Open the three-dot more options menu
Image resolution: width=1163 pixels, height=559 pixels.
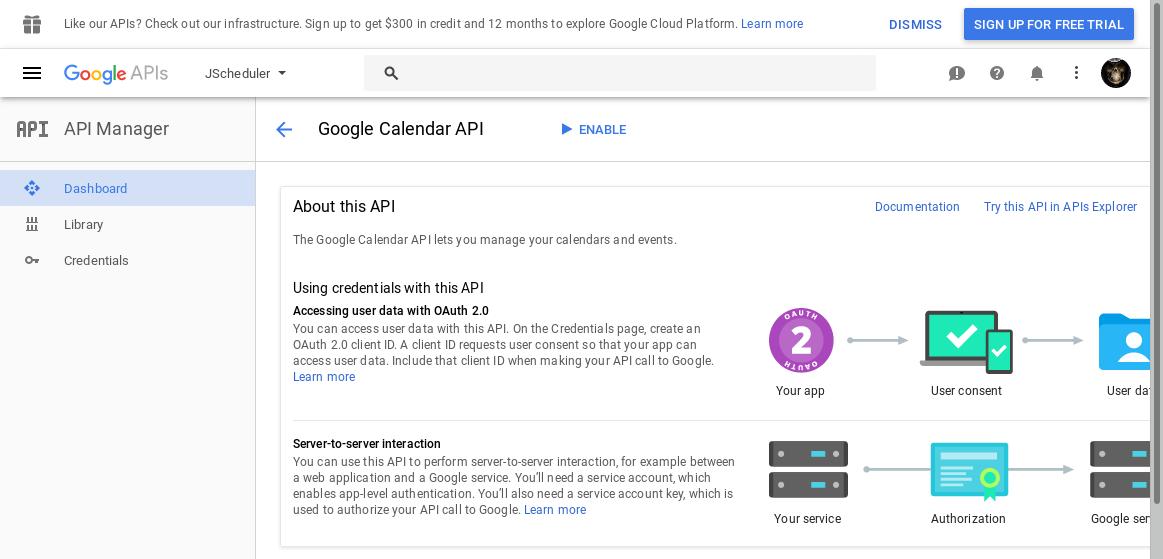[1076, 73]
